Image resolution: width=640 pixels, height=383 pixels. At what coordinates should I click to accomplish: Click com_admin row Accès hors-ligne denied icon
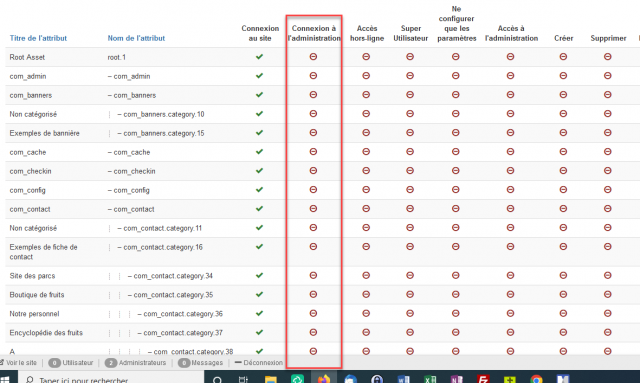point(366,76)
